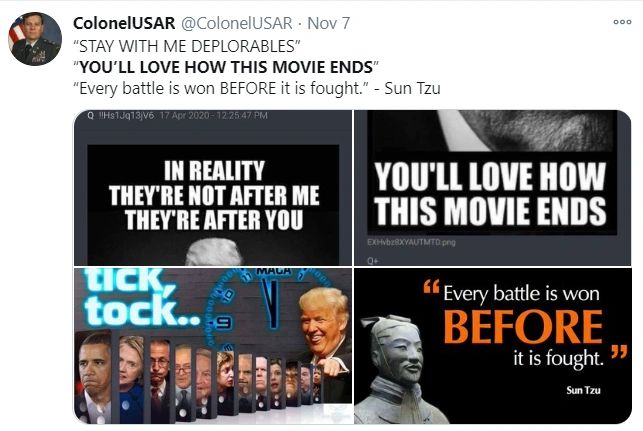Open the 'tick, tock' domino image
The image size is (643, 431).
(213, 346)
